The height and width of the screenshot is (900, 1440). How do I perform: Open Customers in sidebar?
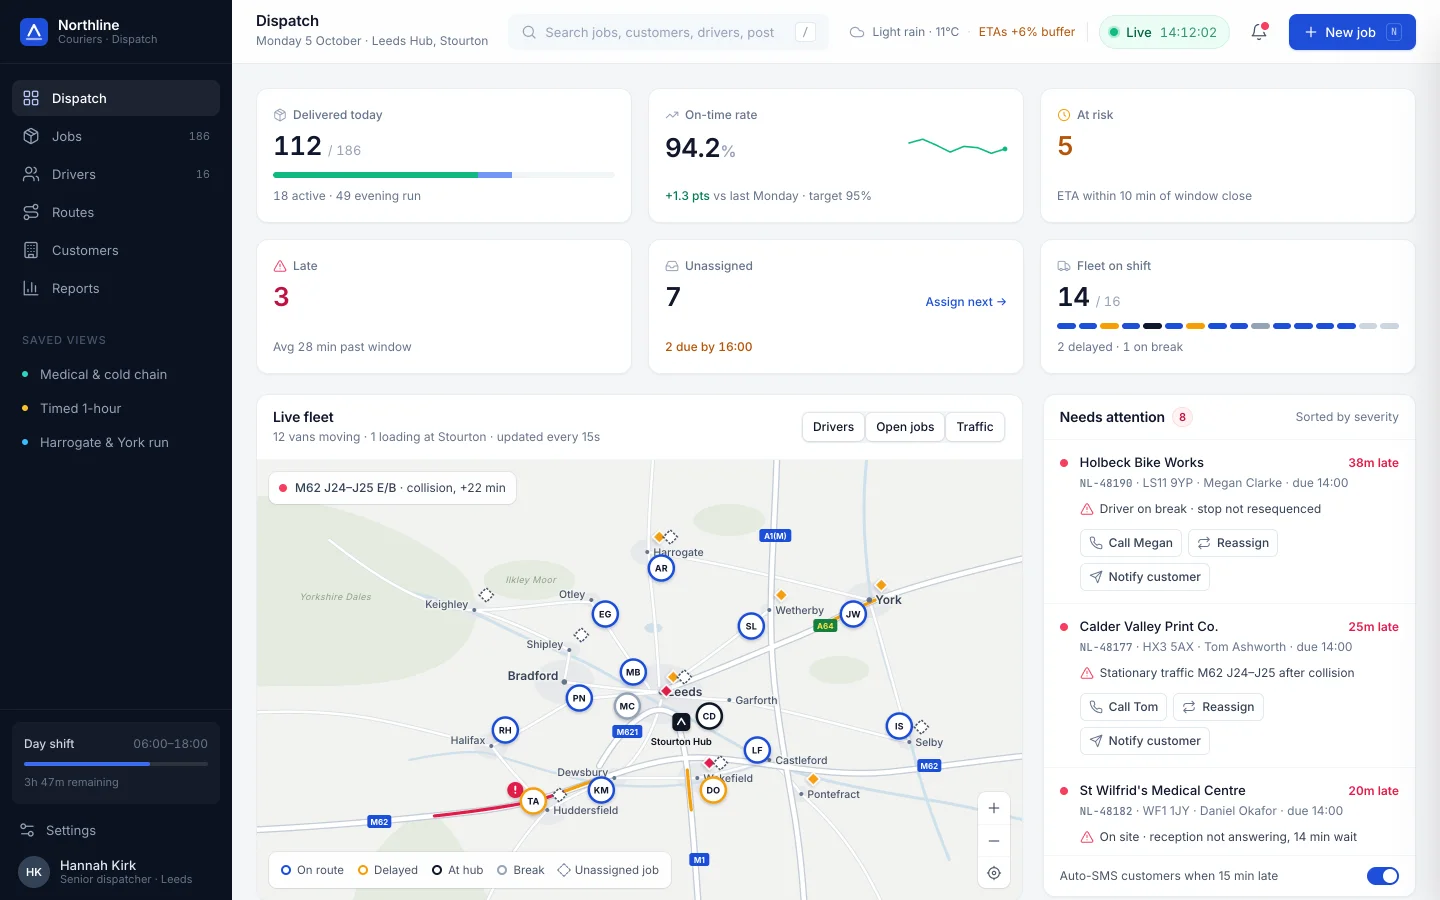pyautogui.click(x=116, y=250)
